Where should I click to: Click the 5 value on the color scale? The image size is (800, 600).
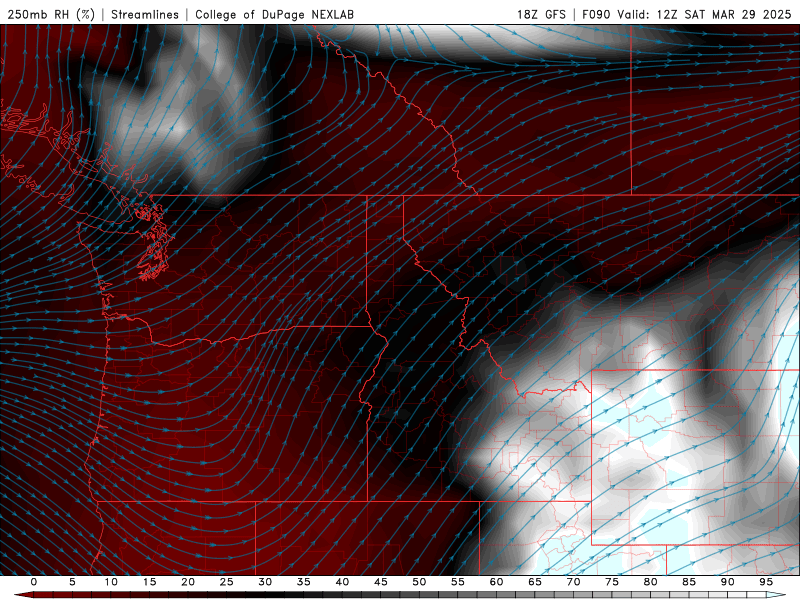72,582
